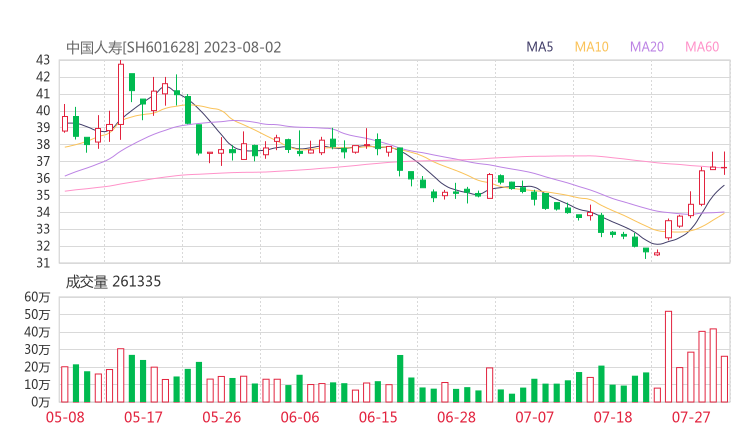Select the 05-26 date axis label
Image resolution: width=740 pixels, height=440 pixels.
click(221, 417)
